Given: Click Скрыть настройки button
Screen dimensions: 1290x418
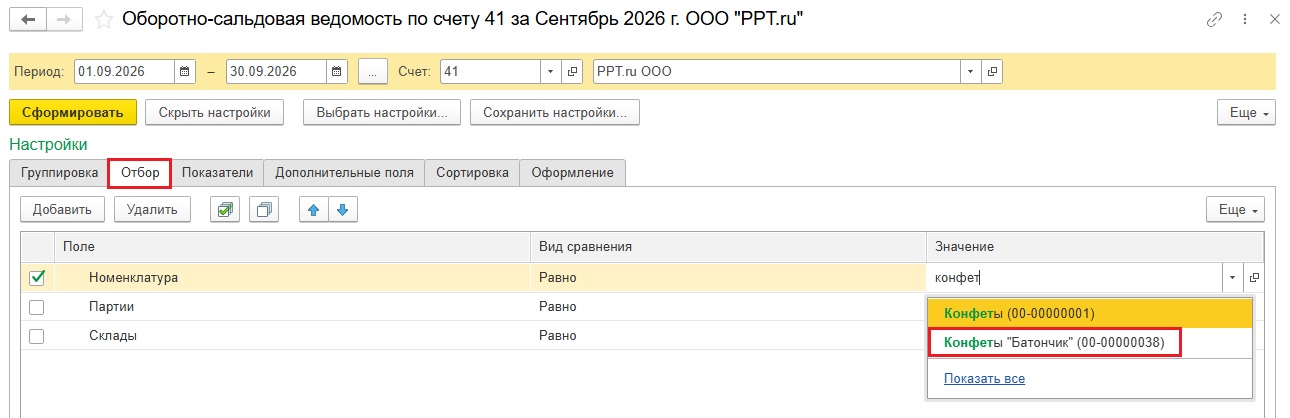Looking at the screenshot, I should (214, 112).
